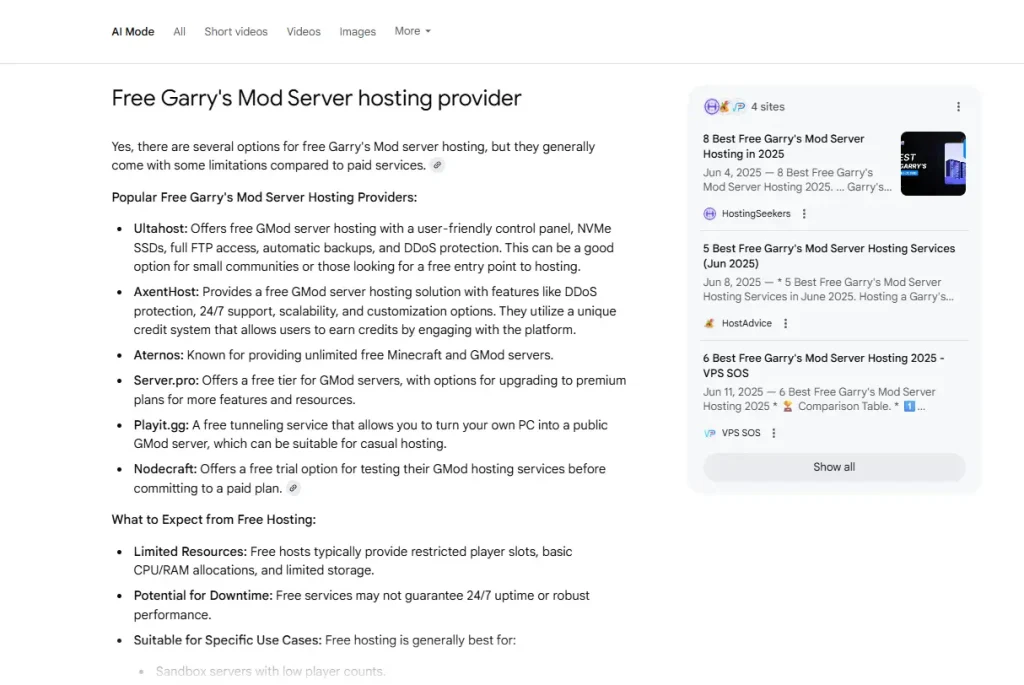1024x685 pixels.
Task: Go to the Short videos tab
Action: 236,31
